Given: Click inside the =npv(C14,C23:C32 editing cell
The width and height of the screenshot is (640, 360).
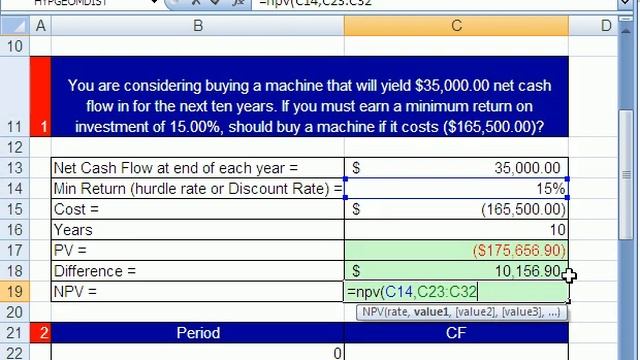Looking at the screenshot, I should [456, 291].
